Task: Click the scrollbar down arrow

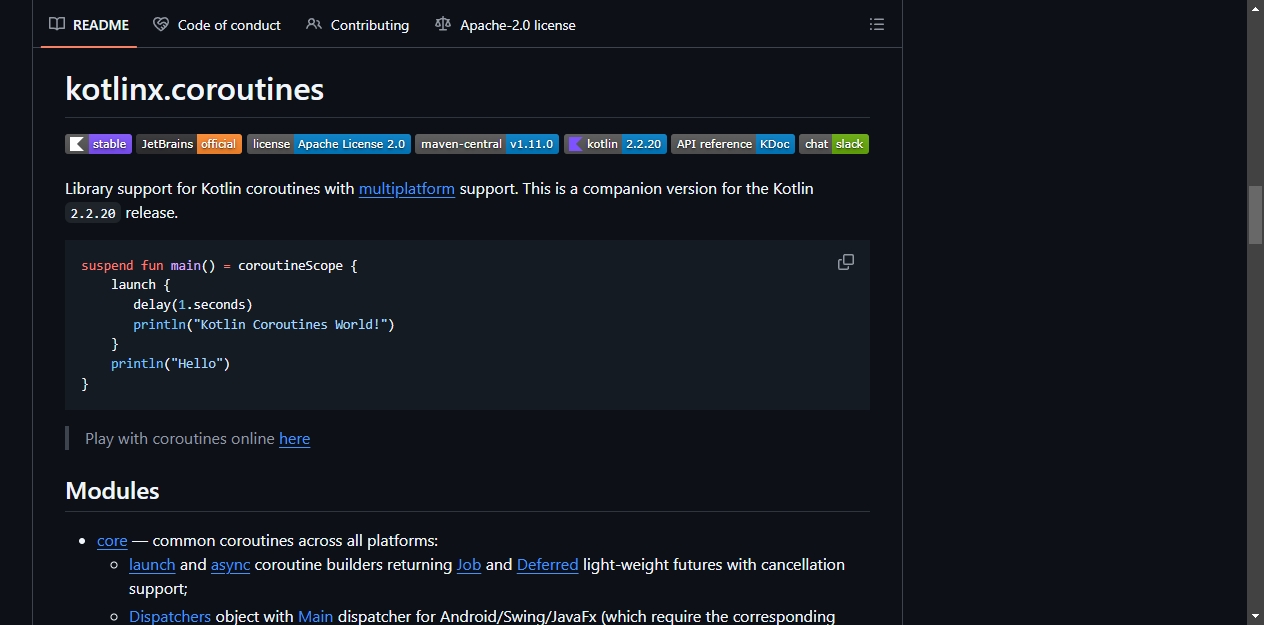Action: (1255, 616)
